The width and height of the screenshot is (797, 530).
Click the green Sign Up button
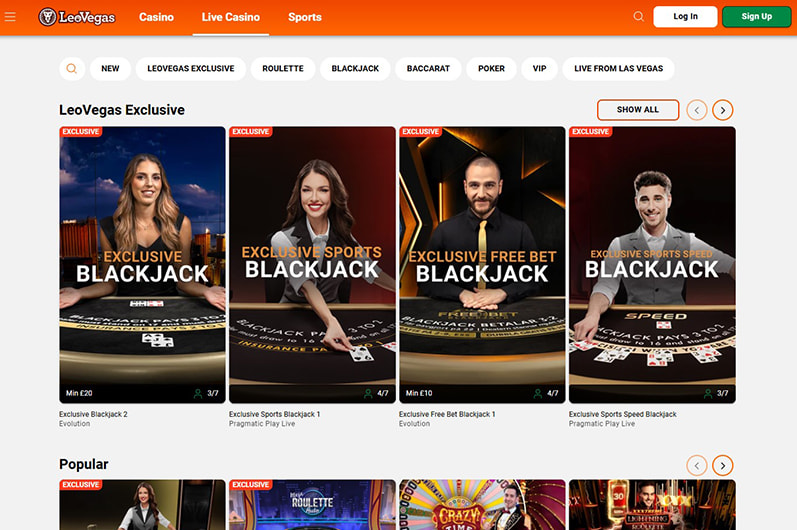tap(756, 16)
